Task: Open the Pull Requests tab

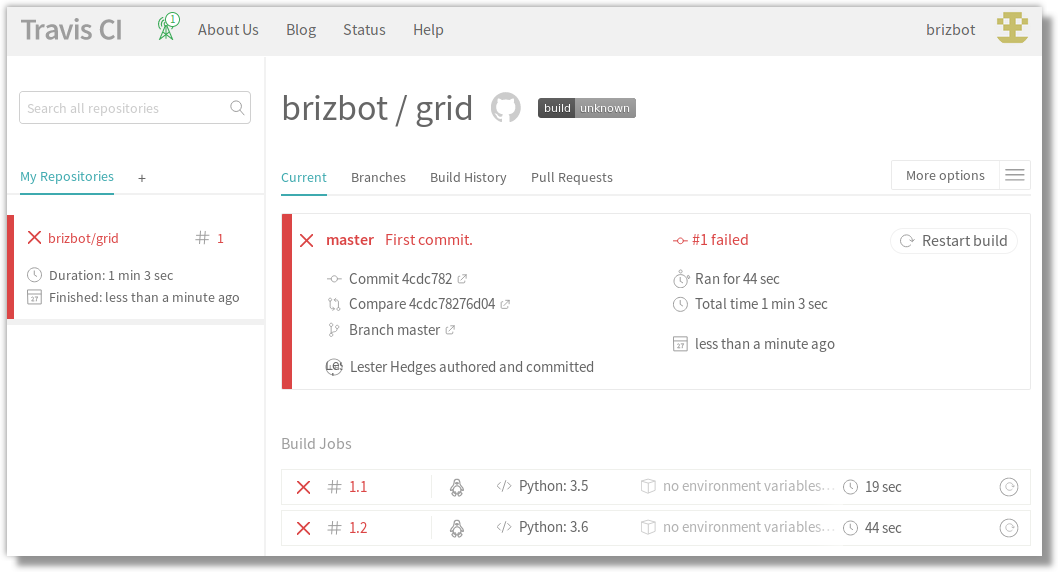Action: (x=571, y=177)
